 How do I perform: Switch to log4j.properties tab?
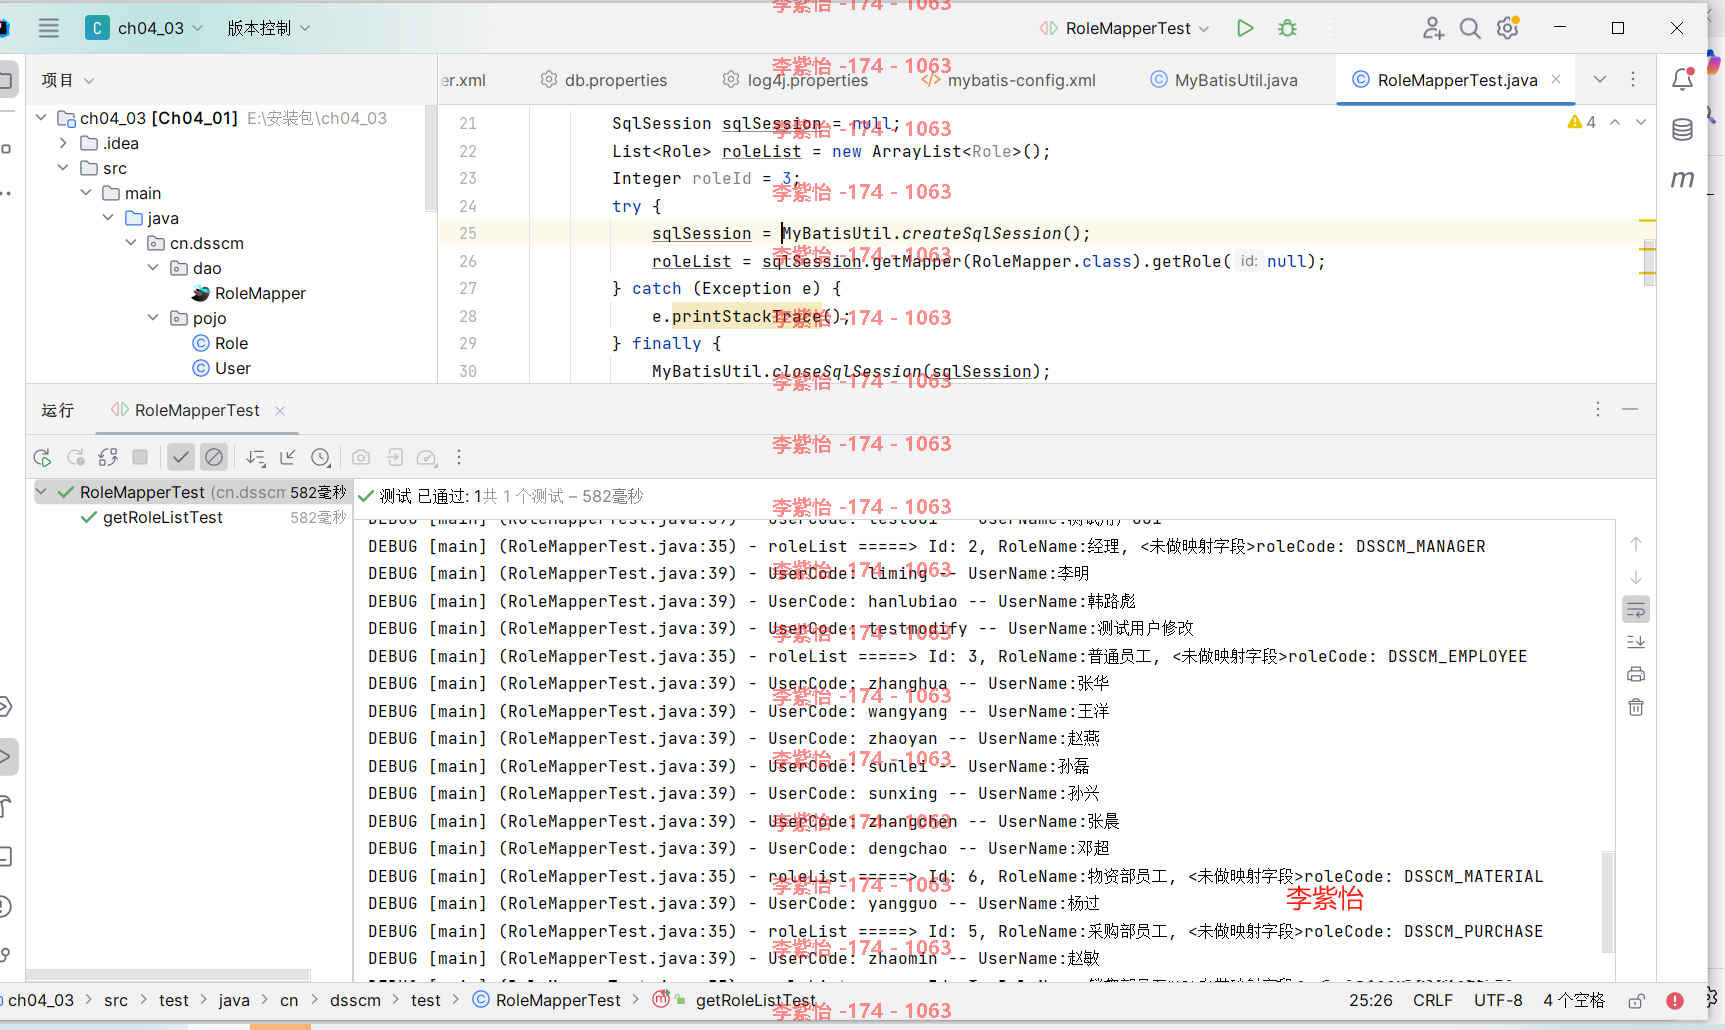[x=795, y=80]
